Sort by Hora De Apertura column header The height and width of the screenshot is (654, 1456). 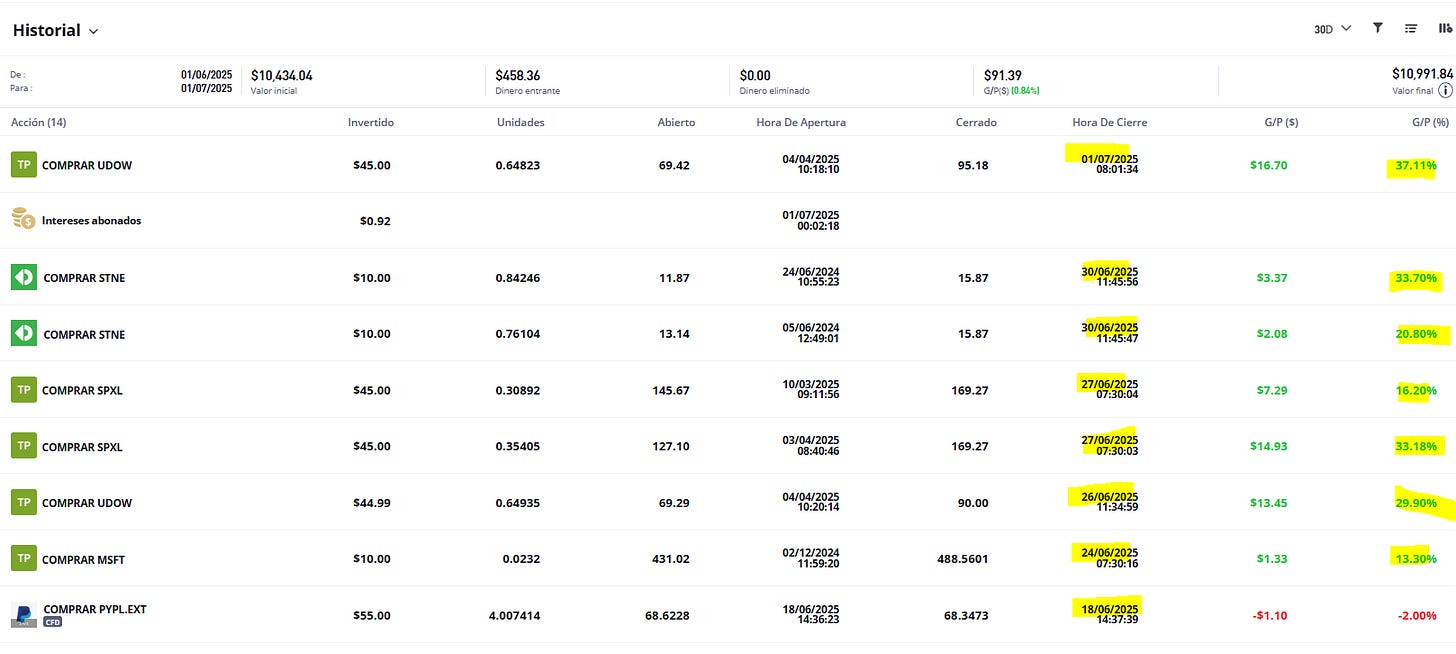tap(801, 122)
